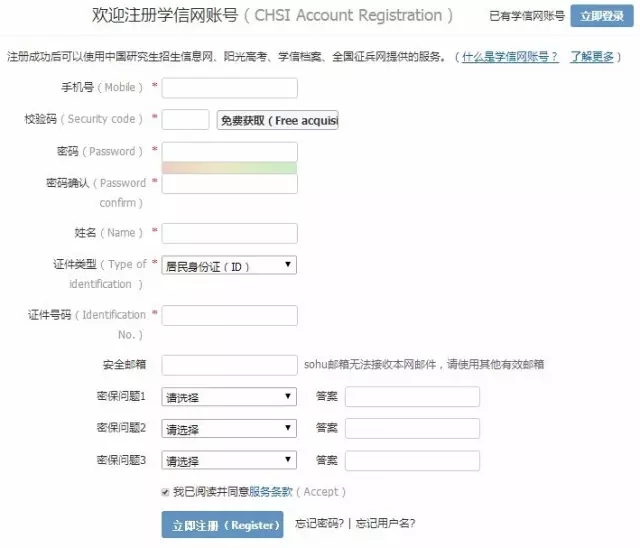Click the Security code input box
The height and width of the screenshot is (548, 640).
(185, 120)
